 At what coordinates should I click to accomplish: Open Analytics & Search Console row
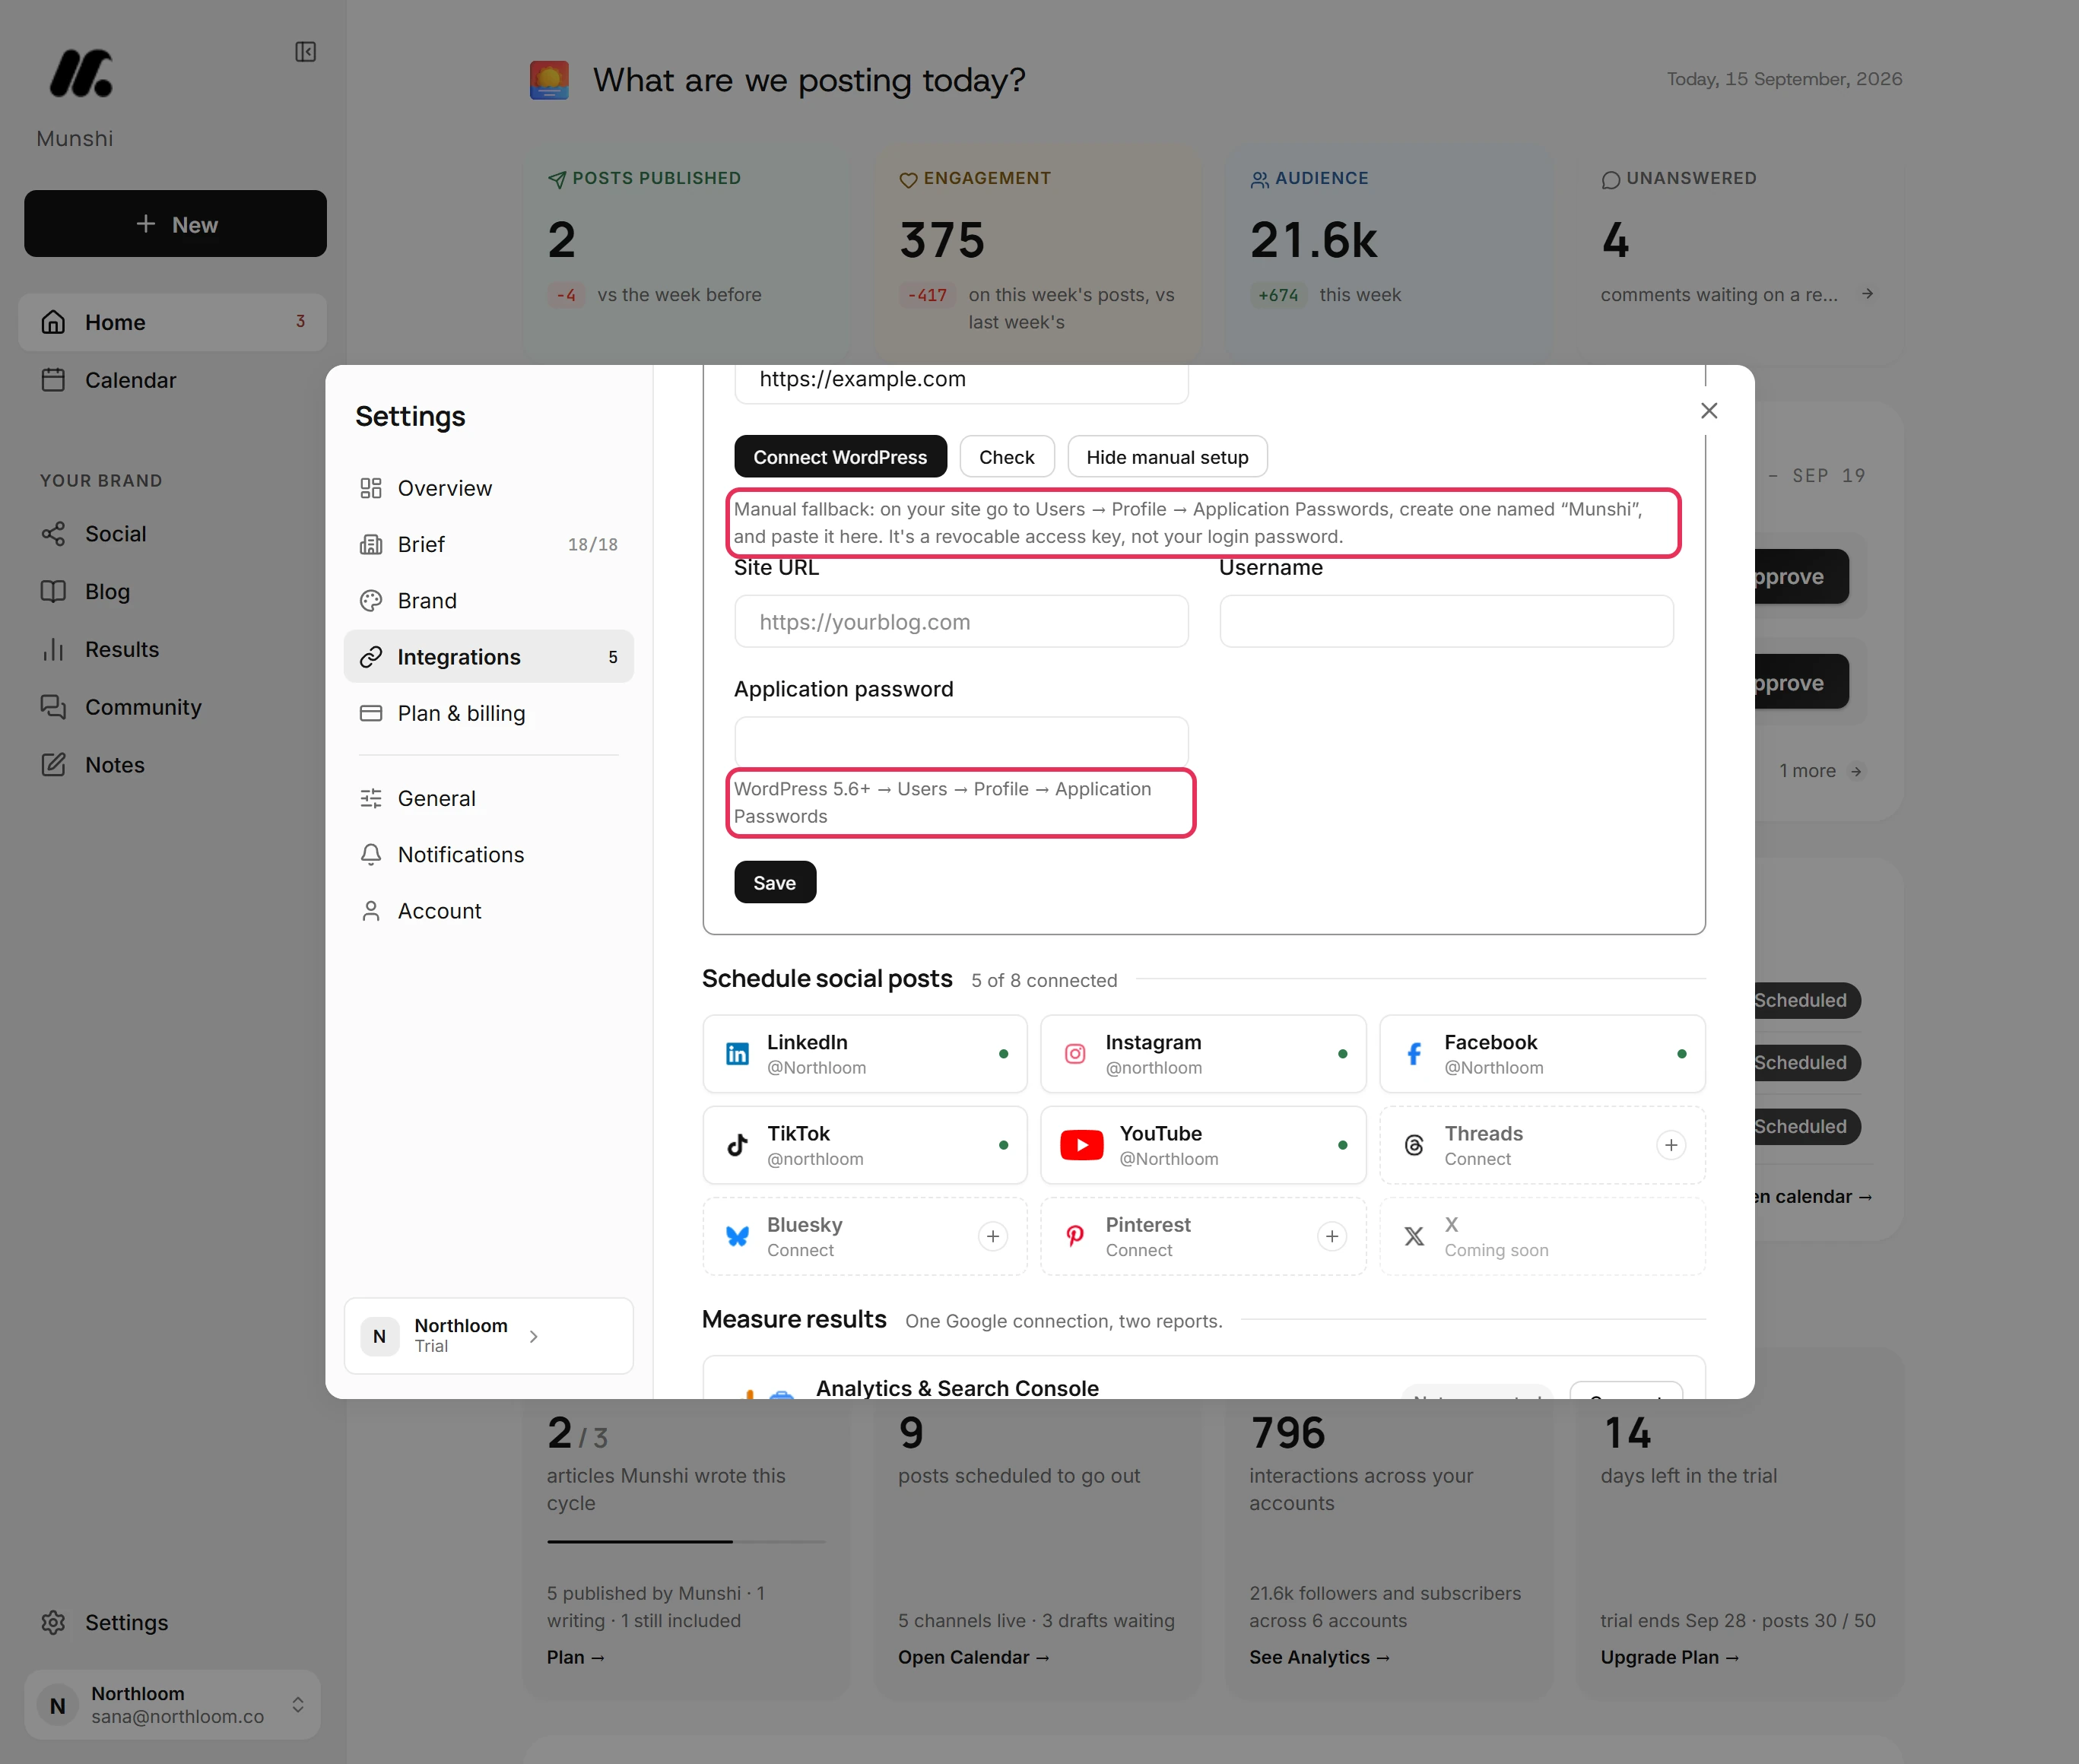[1204, 1378]
